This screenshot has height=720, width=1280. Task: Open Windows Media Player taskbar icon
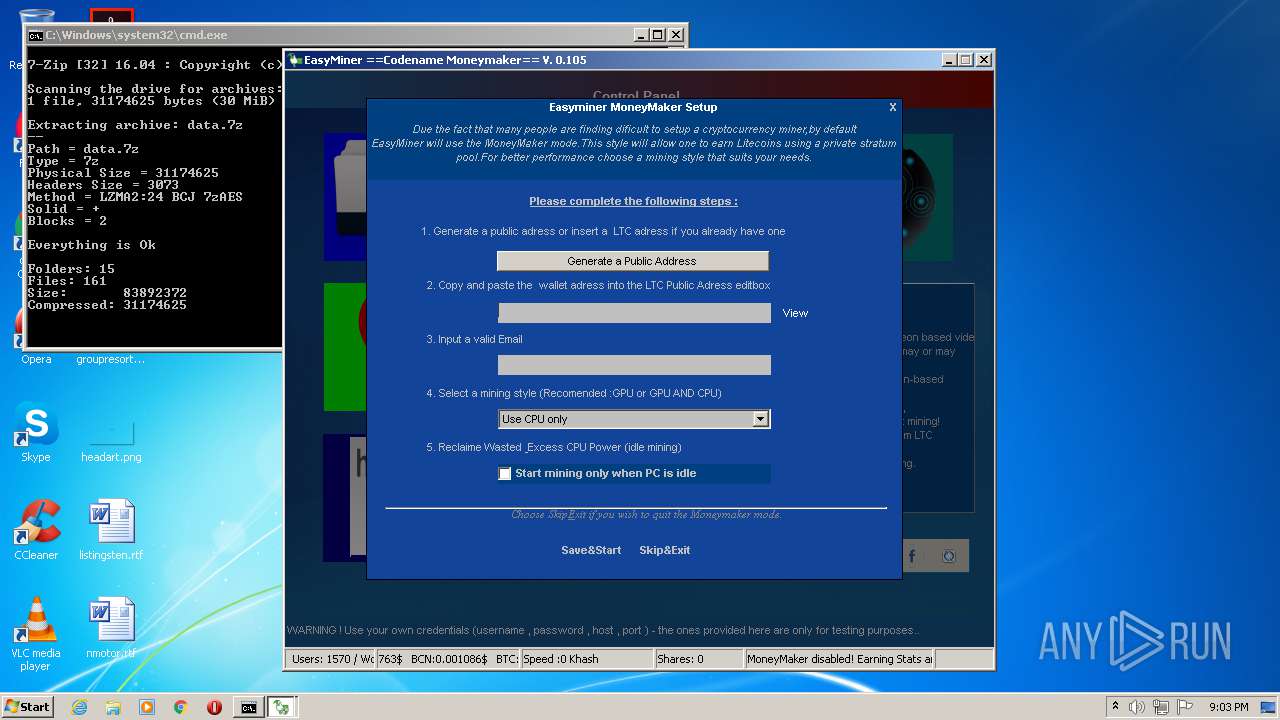(147, 707)
